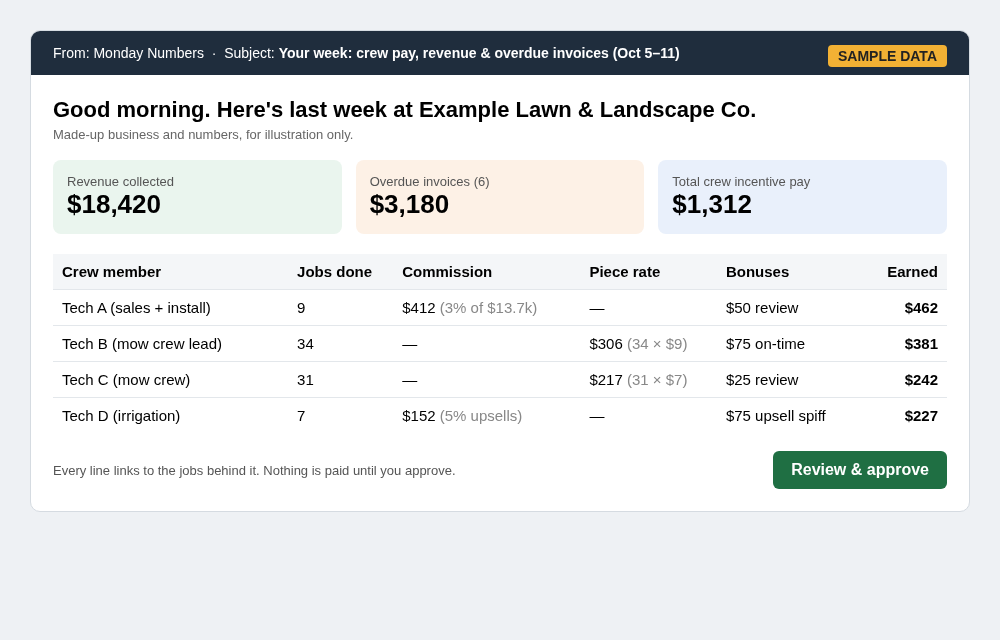
Task: Click the Commission column header
Action: tap(447, 272)
